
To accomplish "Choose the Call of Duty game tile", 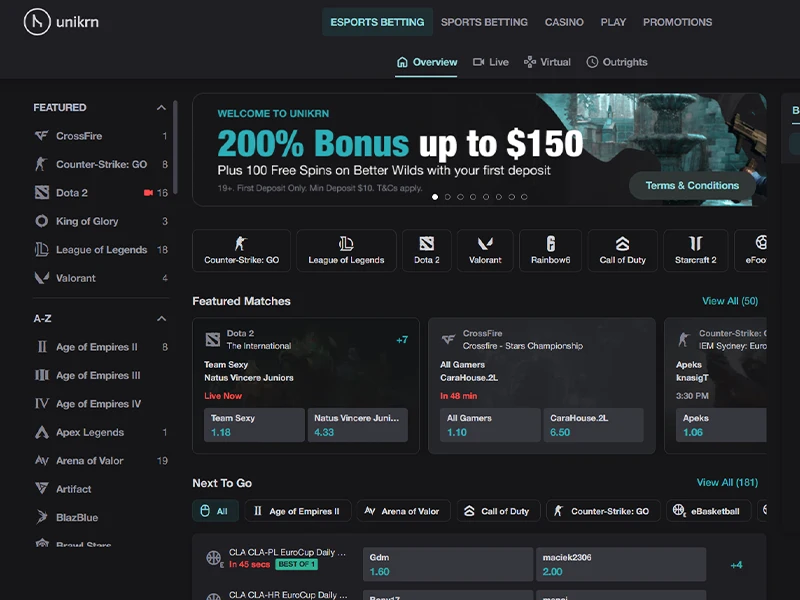I will (x=622, y=251).
